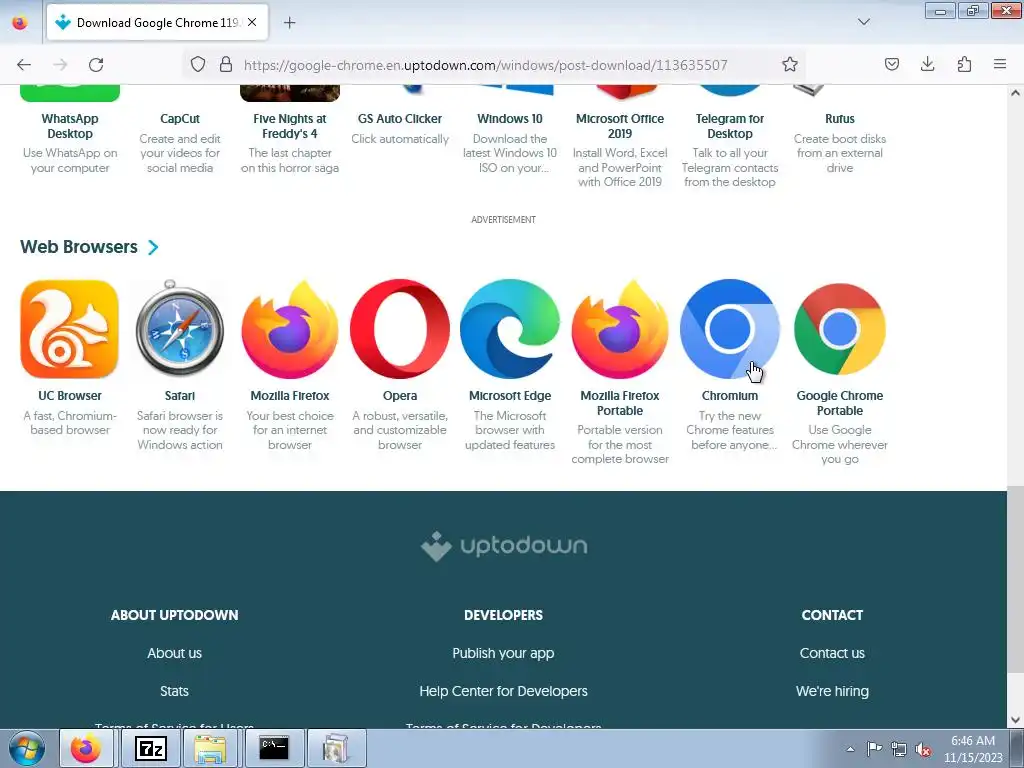Close the Download Google Chrome tab

[x=252, y=22]
